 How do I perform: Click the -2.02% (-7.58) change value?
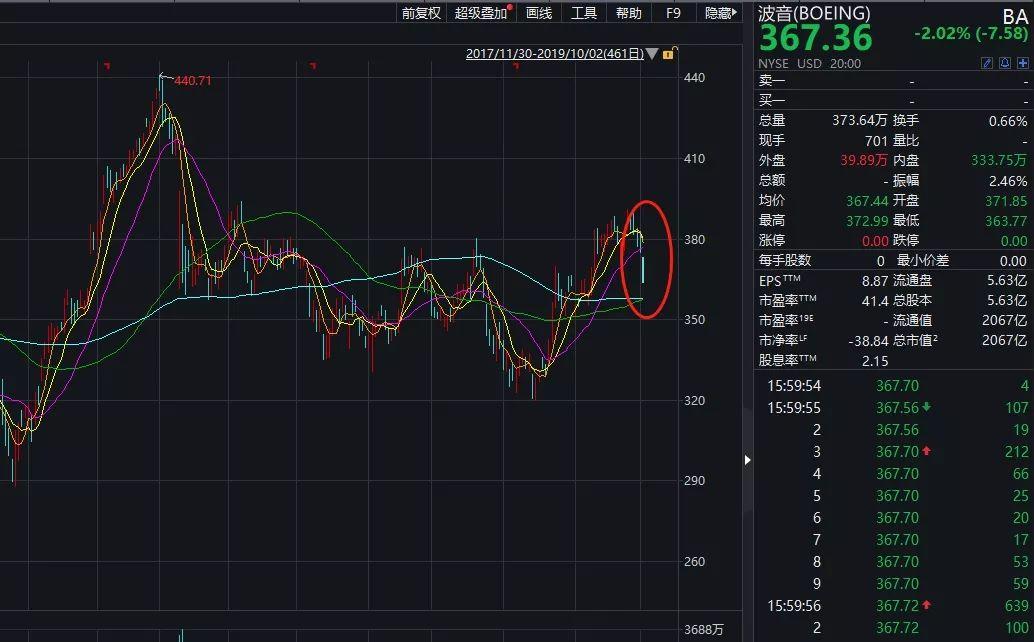(971, 34)
